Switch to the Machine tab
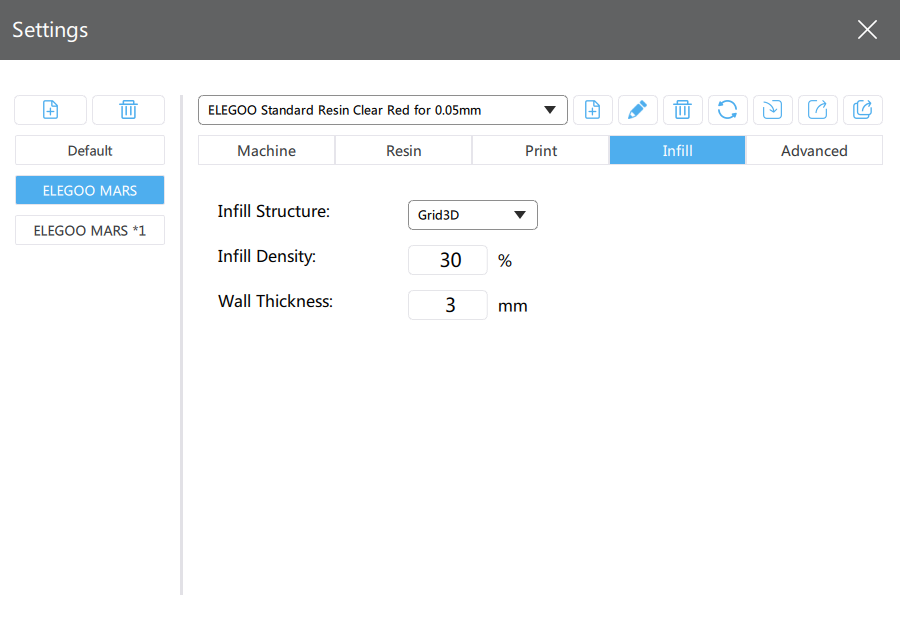The width and height of the screenshot is (900, 630). 266,150
